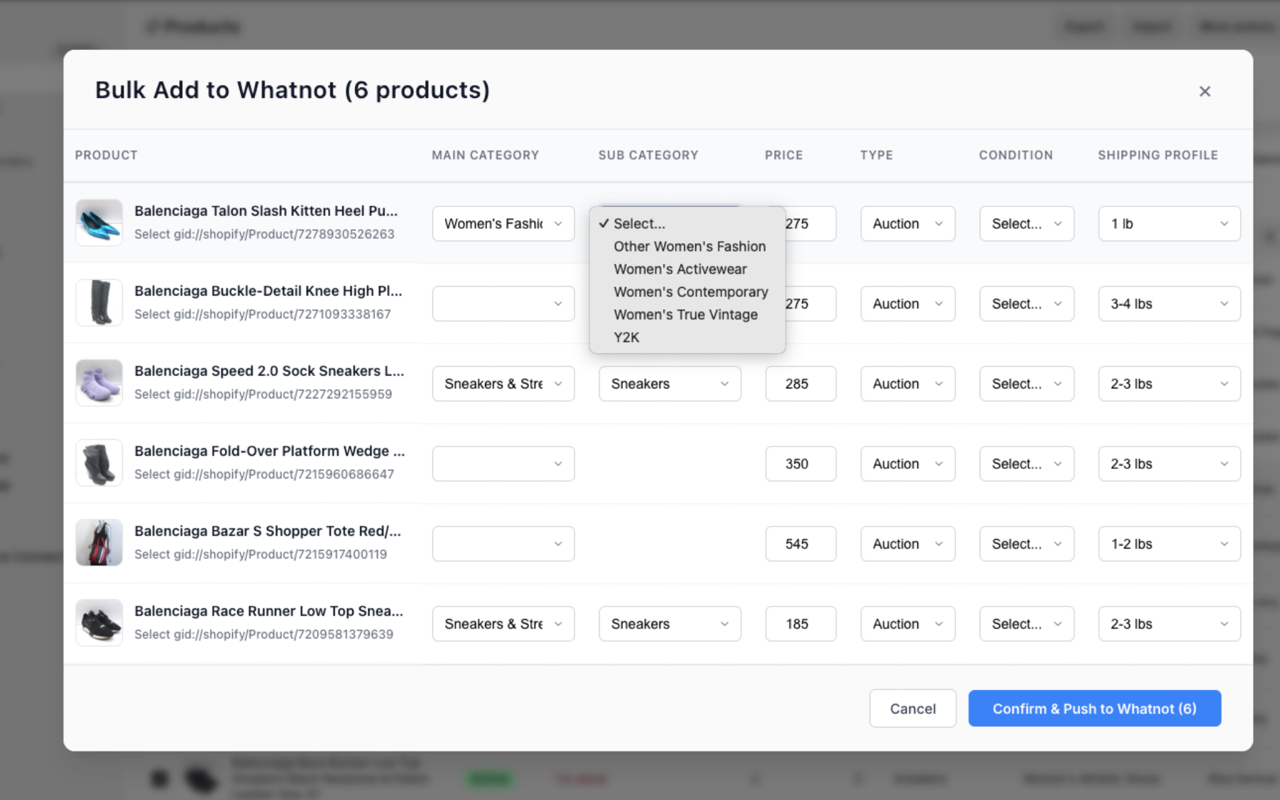Click the CONDITION column header
The height and width of the screenshot is (800, 1280).
(x=1016, y=155)
